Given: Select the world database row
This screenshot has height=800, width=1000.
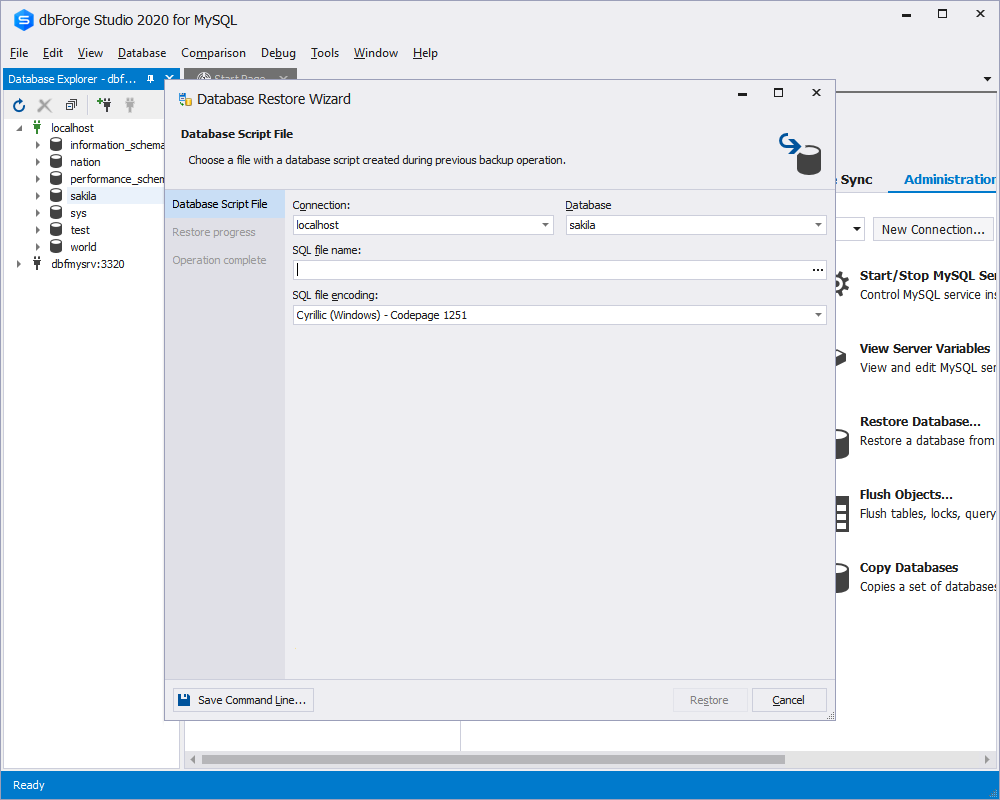Looking at the screenshot, I should tap(83, 247).
